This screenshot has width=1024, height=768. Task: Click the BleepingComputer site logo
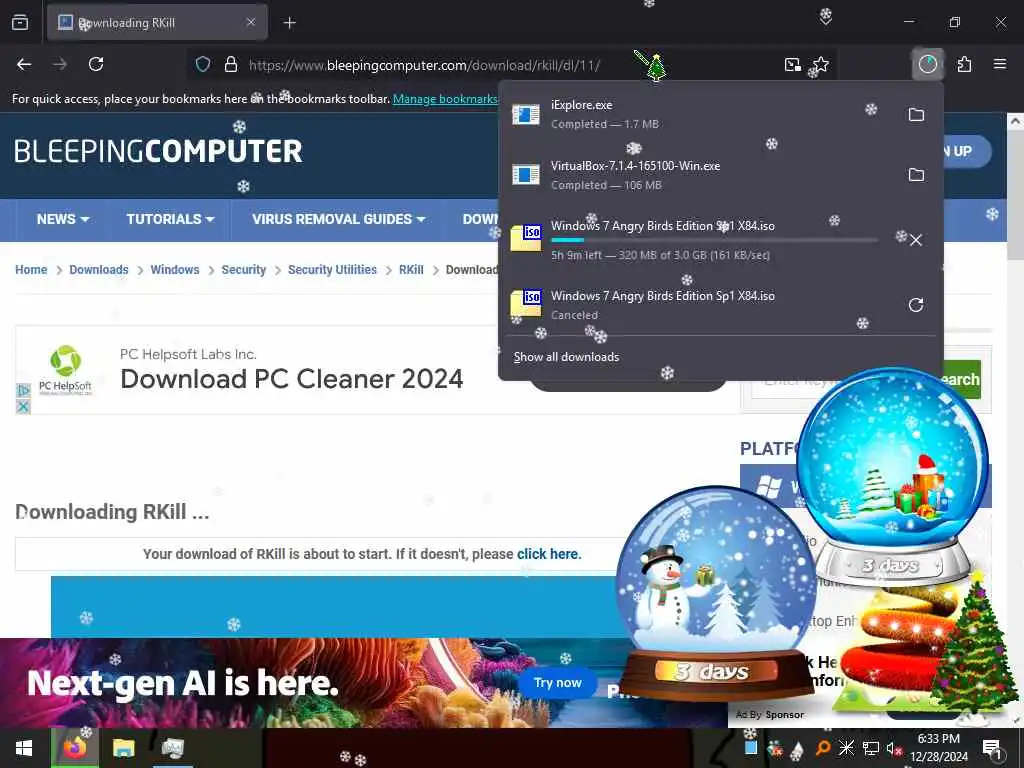pyautogui.click(x=158, y=152)
